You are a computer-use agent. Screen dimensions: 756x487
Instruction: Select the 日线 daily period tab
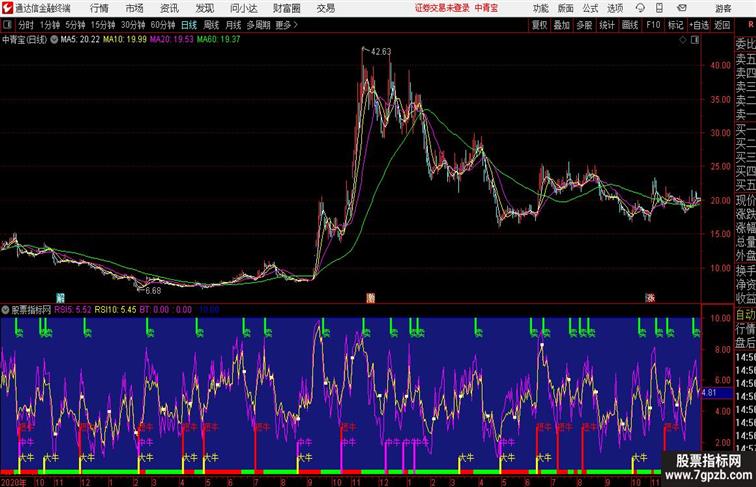click(x=189, y=25)
